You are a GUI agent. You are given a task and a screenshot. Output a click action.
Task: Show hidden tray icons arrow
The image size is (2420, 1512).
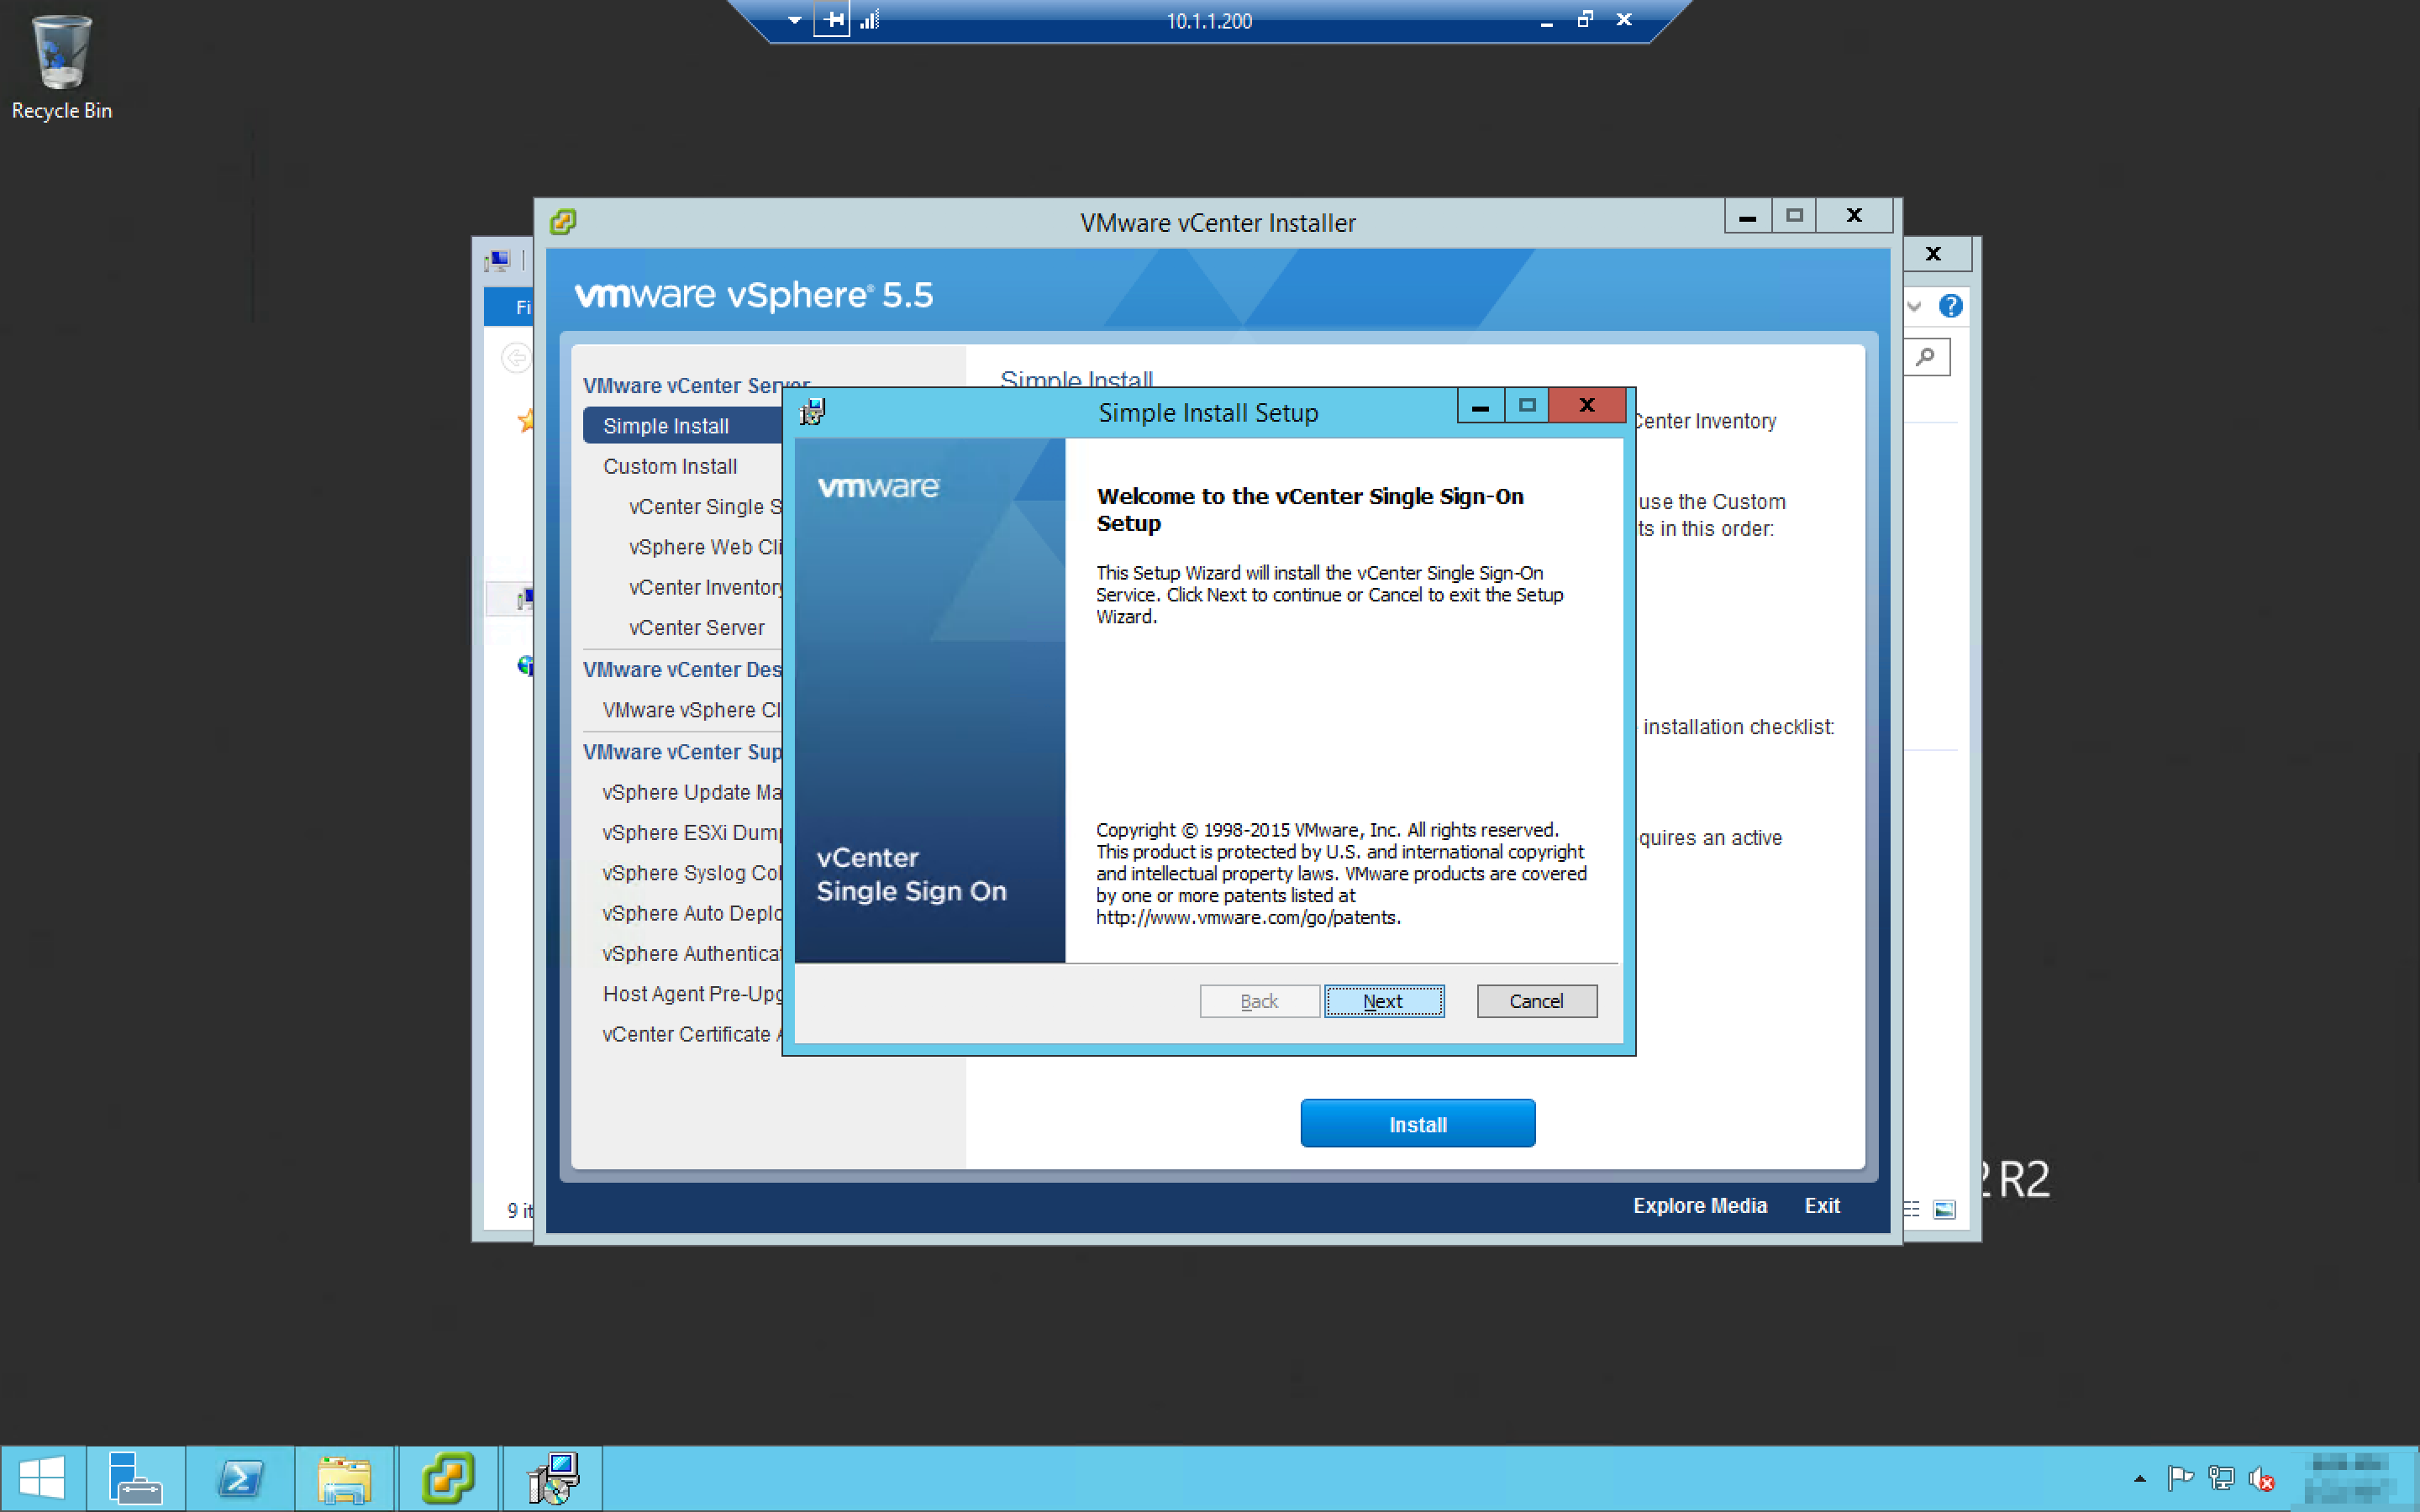point(2139,1478)
